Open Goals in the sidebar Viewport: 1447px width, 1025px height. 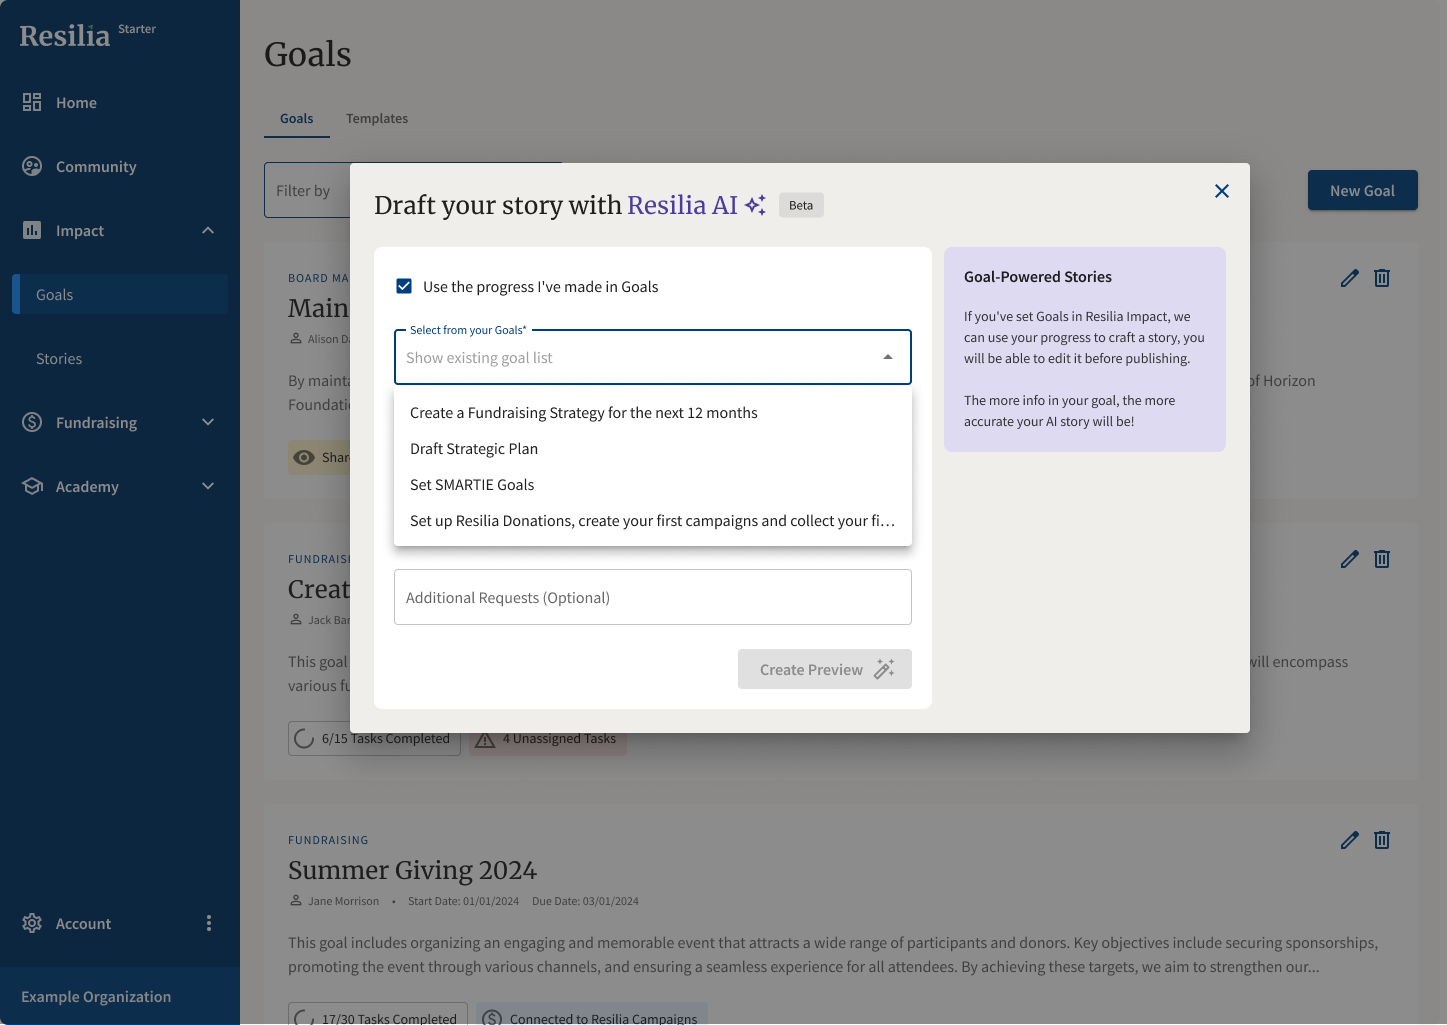[120, 294]
